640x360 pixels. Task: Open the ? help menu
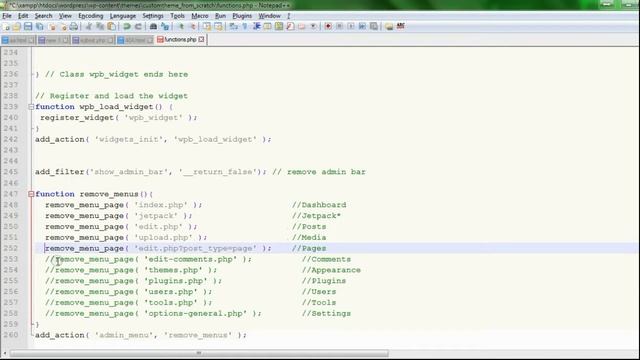[x=289, y=16]
